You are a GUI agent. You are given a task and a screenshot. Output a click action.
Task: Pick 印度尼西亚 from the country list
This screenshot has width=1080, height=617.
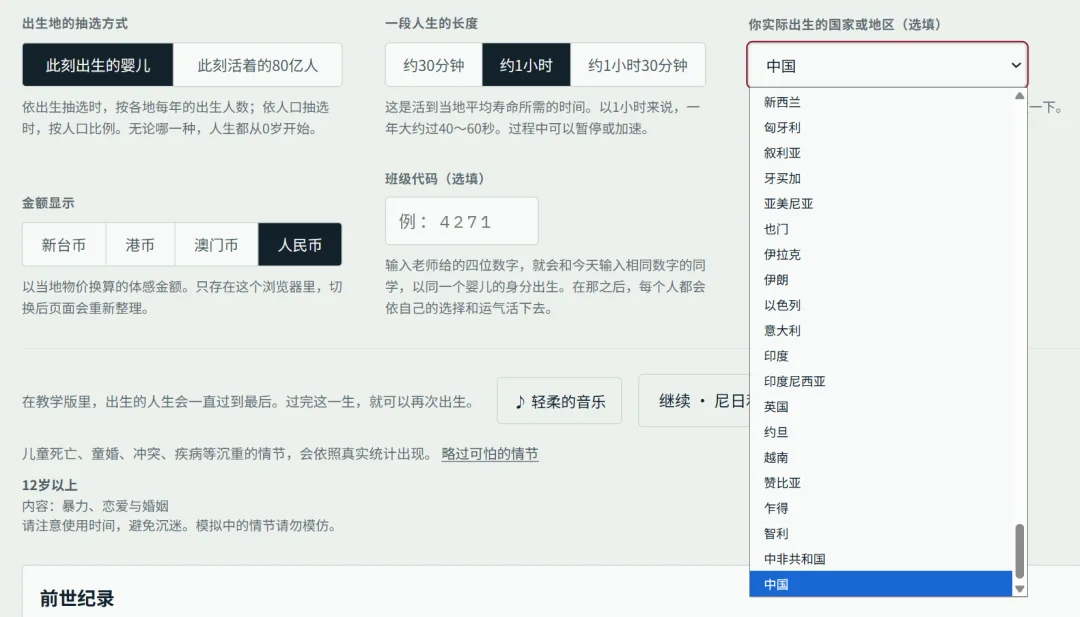(x=881, y=381)
